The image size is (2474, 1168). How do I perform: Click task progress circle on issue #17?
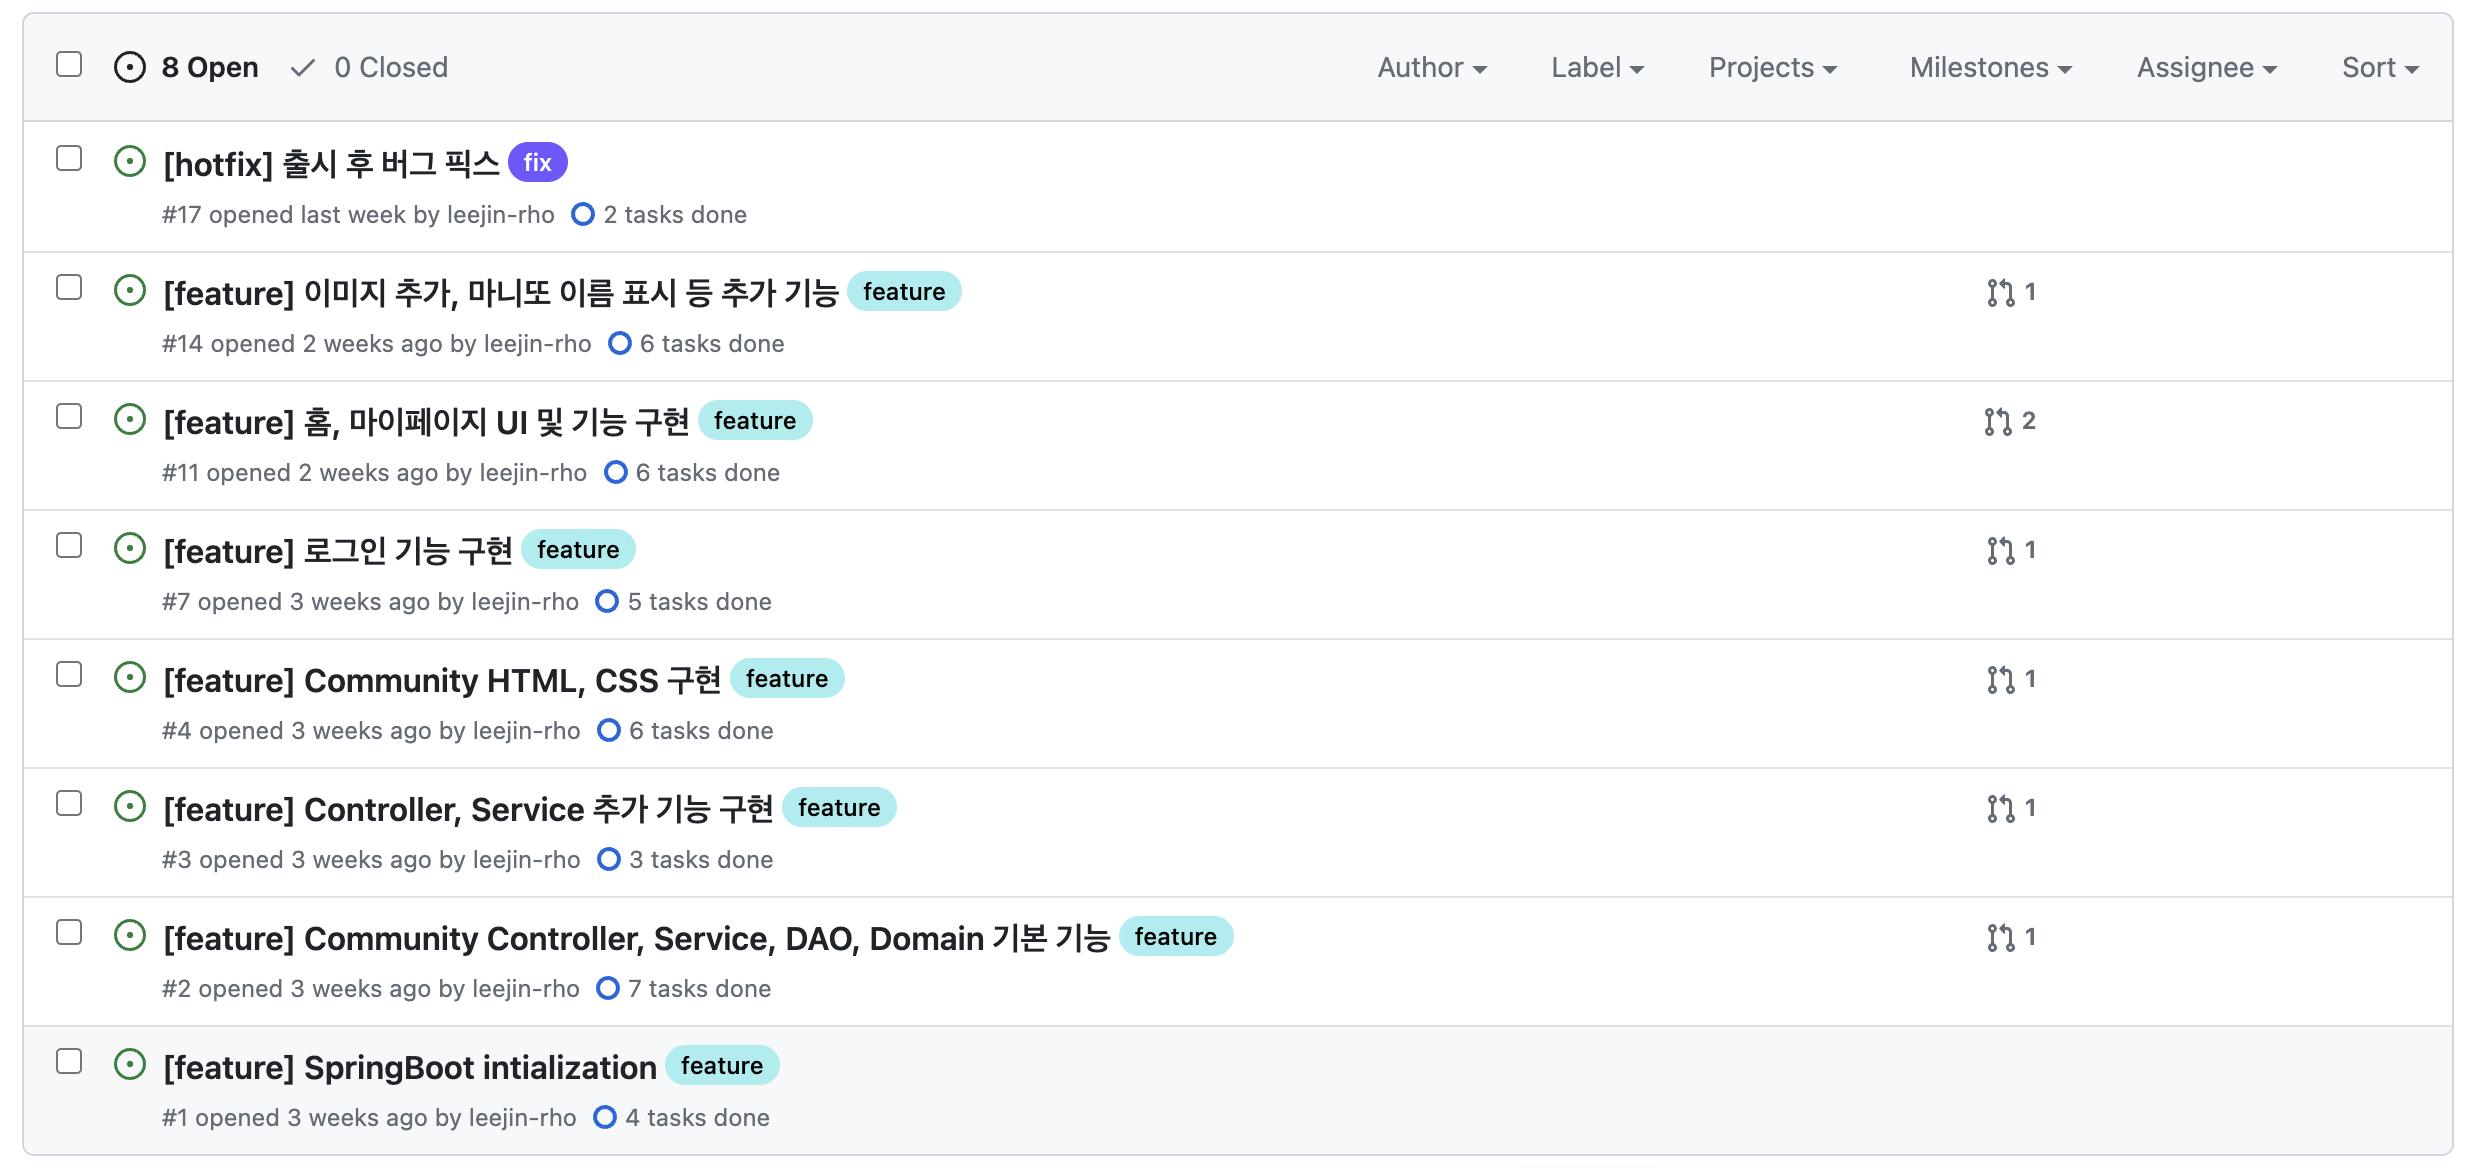pos(583,215)
